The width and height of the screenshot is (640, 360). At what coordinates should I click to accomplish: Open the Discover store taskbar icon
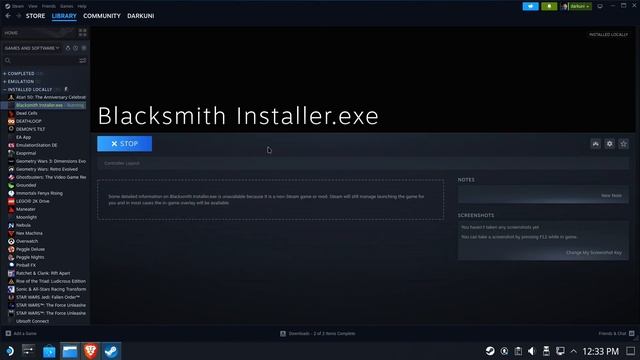[49, 351]
